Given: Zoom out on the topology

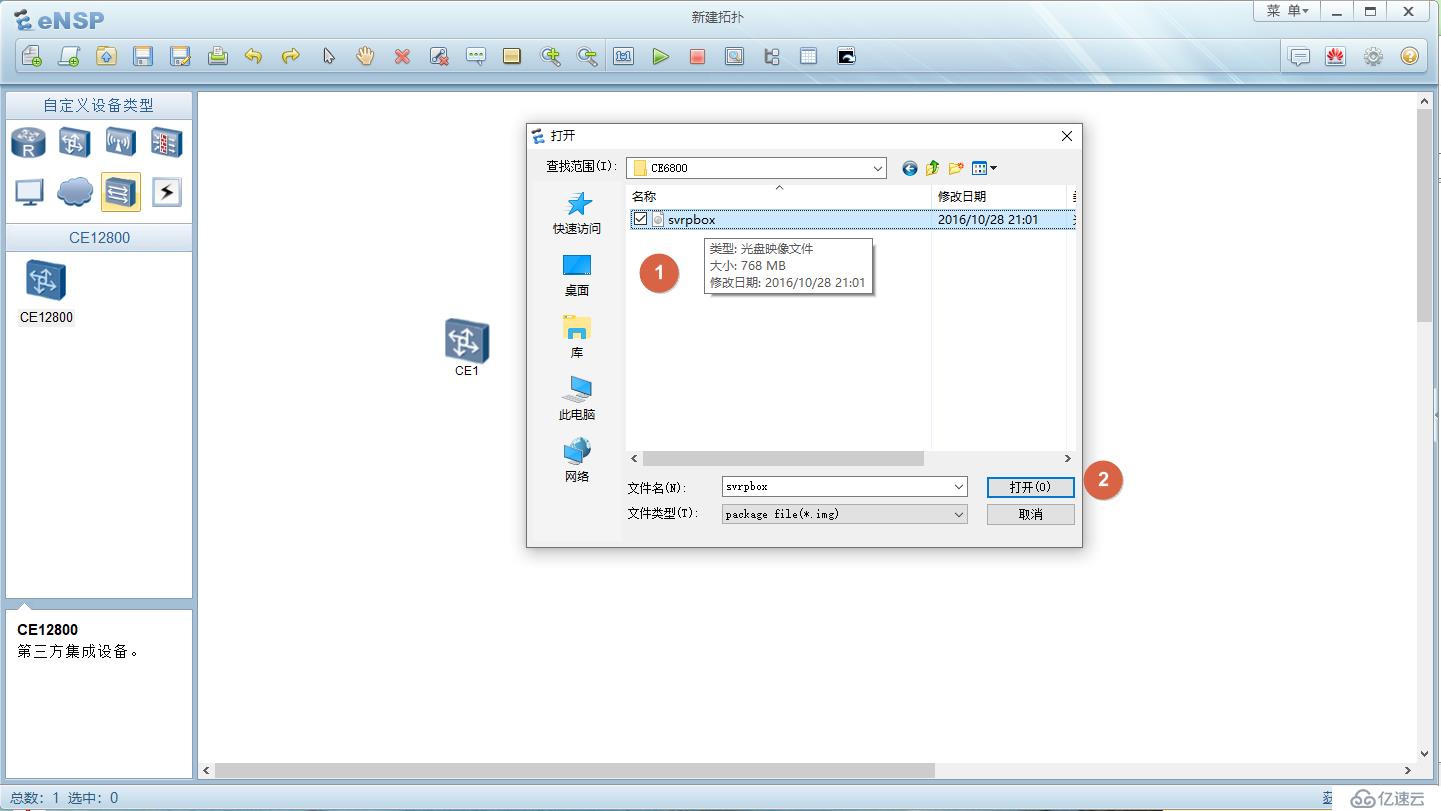Looking at the screenshot, I should click(587, 56).
